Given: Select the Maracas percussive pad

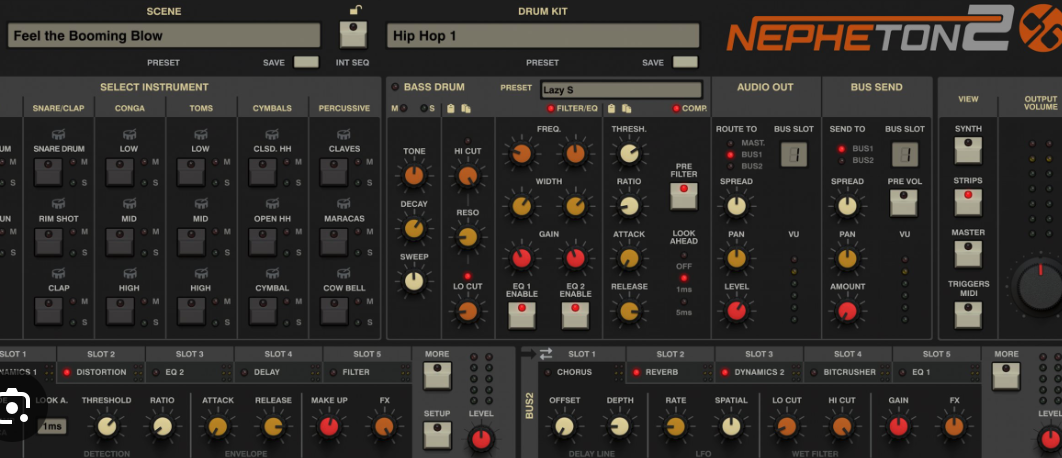Looking at the screenshot, I should (334, 242).
